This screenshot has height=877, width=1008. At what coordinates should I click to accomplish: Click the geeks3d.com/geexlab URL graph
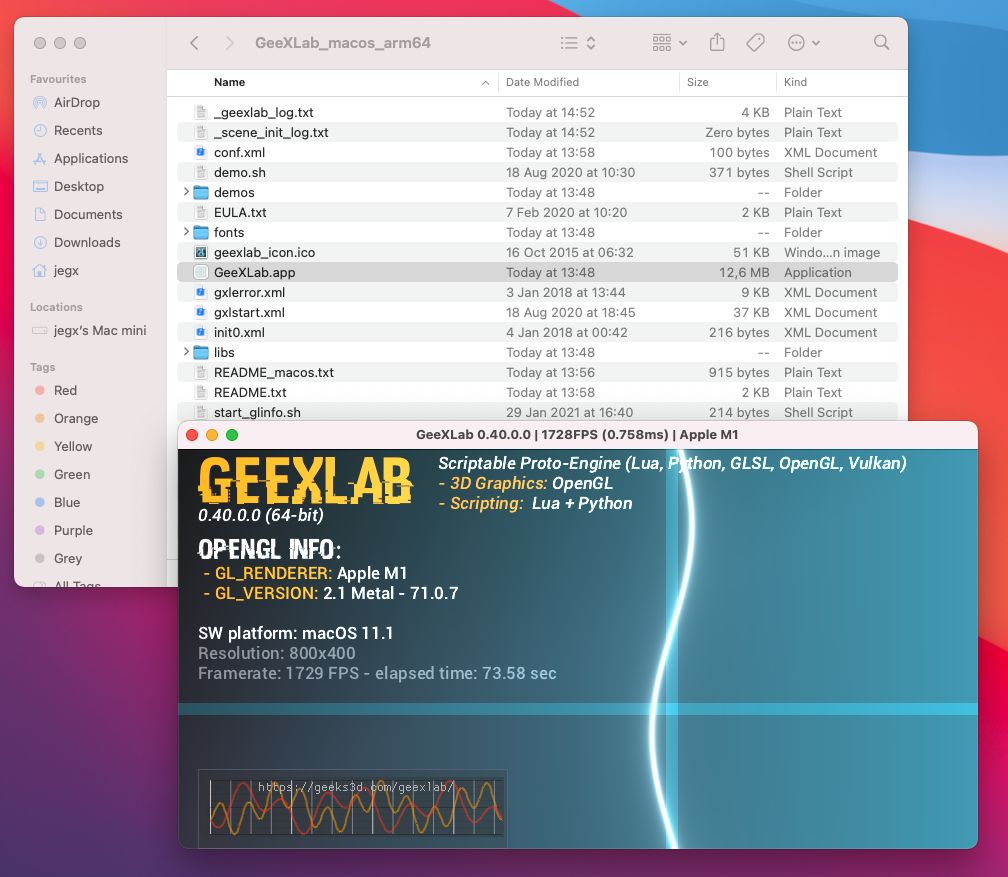click(352, 808)
